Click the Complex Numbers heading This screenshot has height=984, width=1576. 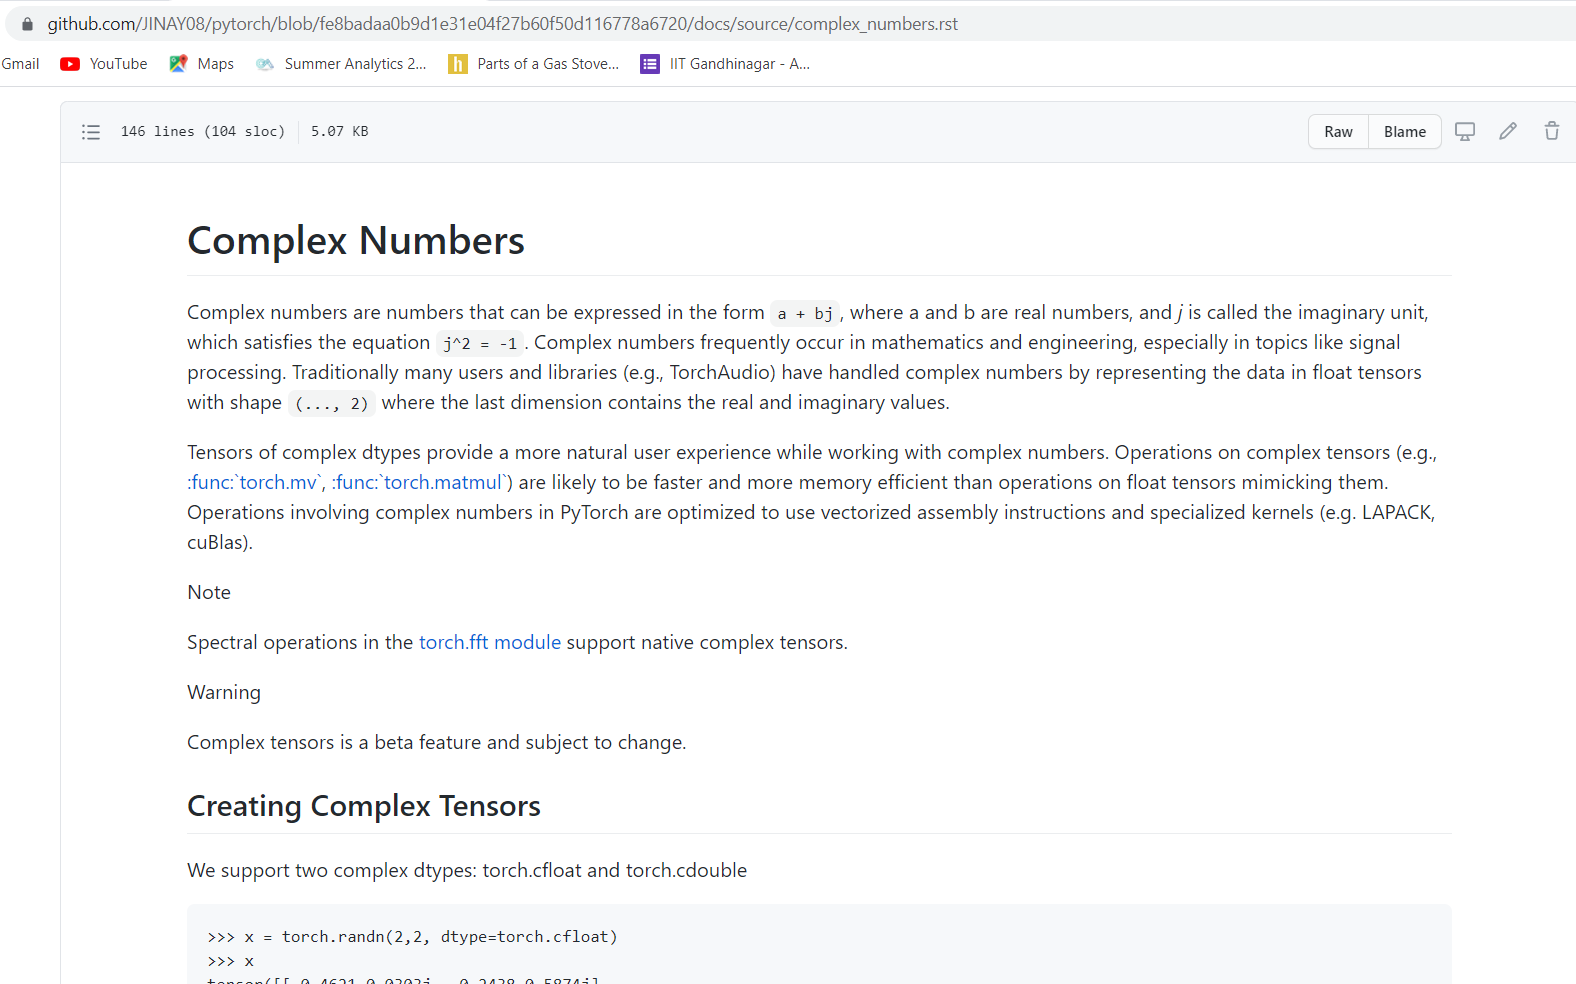[356, 241]
